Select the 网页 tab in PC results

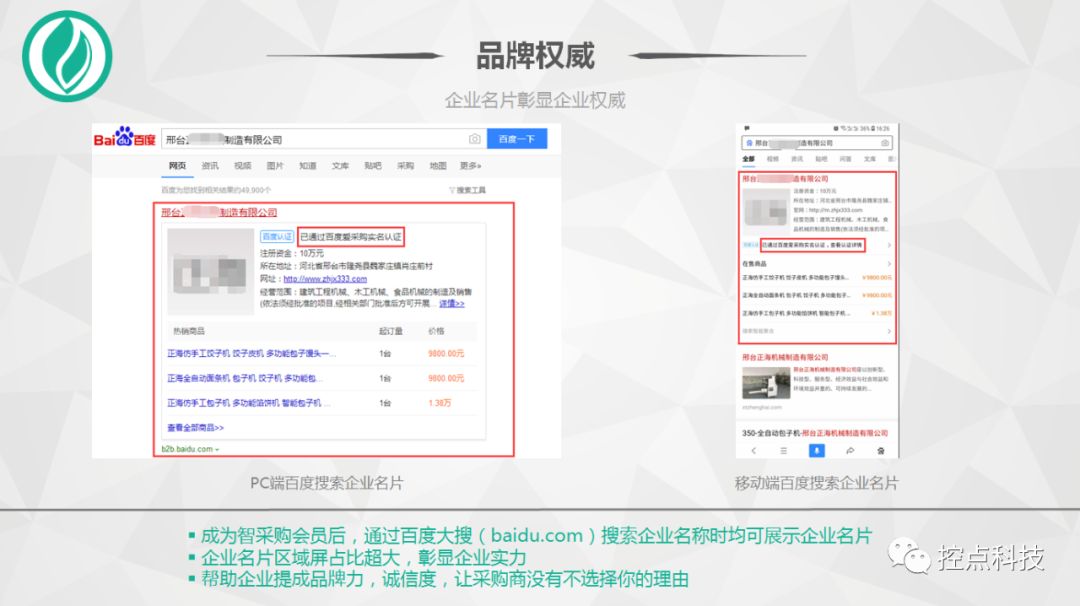[x=178, y=166]
